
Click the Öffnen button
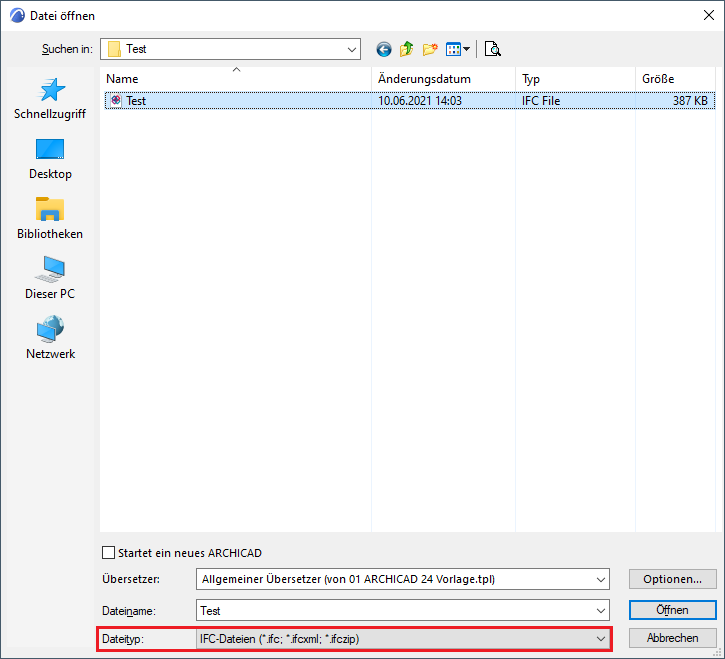pos(672,610)
